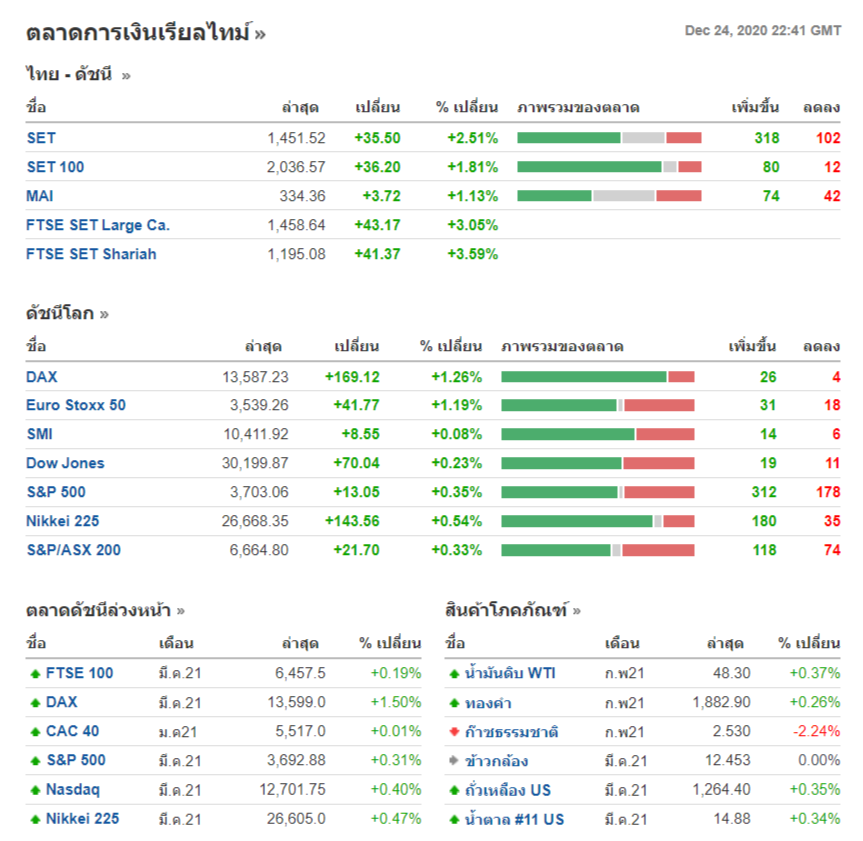This screenshot has width=863, height=841.
Task: Open the ไทย - ดัชนี section link
Action: (x=78, y=74)
